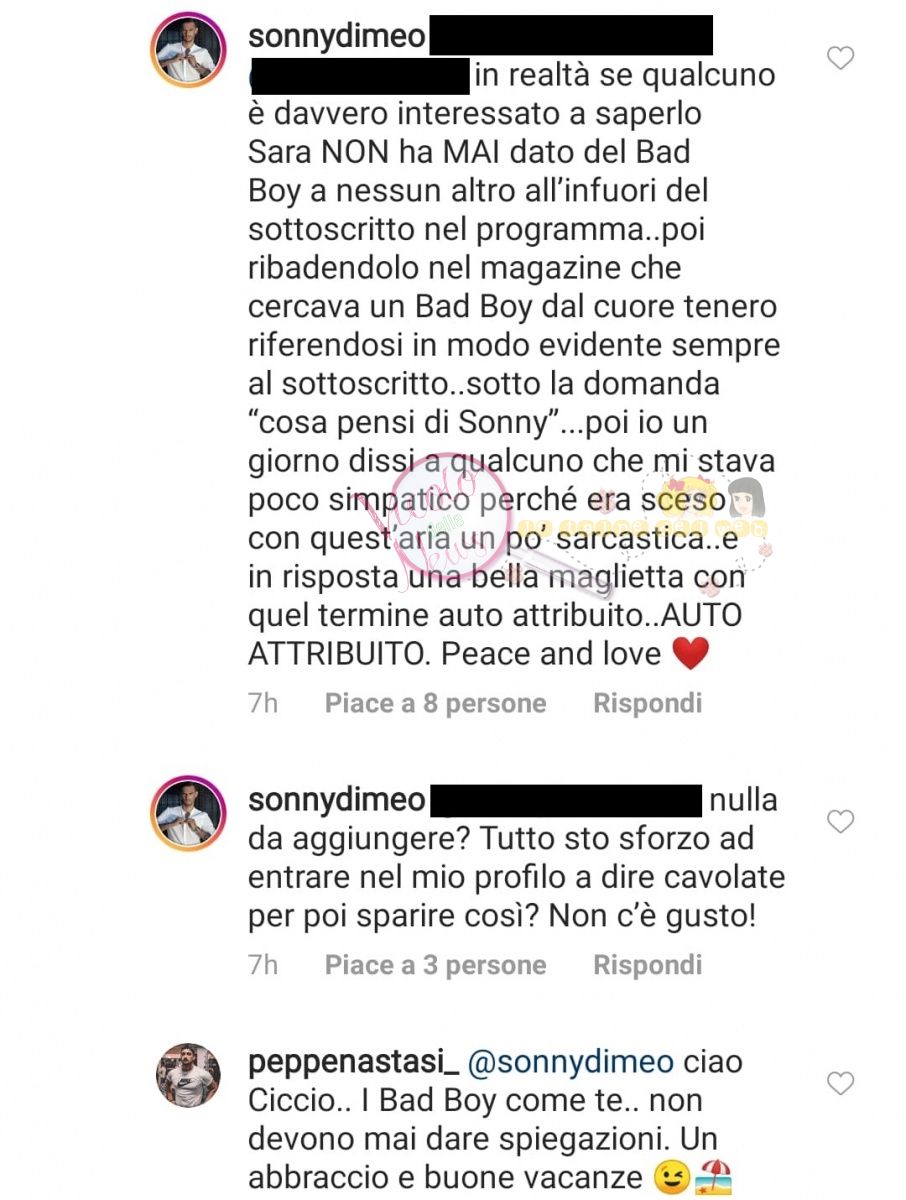Reply to the 'Peace and love' comment via Rispondi
The height and width of the screenshot is (1200, 906).
point(648,704)
